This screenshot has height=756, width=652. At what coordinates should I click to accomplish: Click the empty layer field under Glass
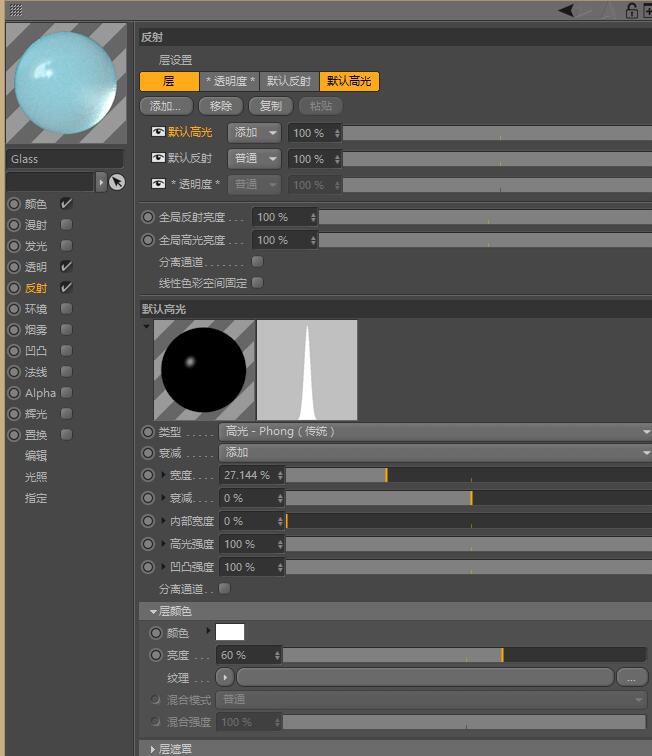pos(50,182)
